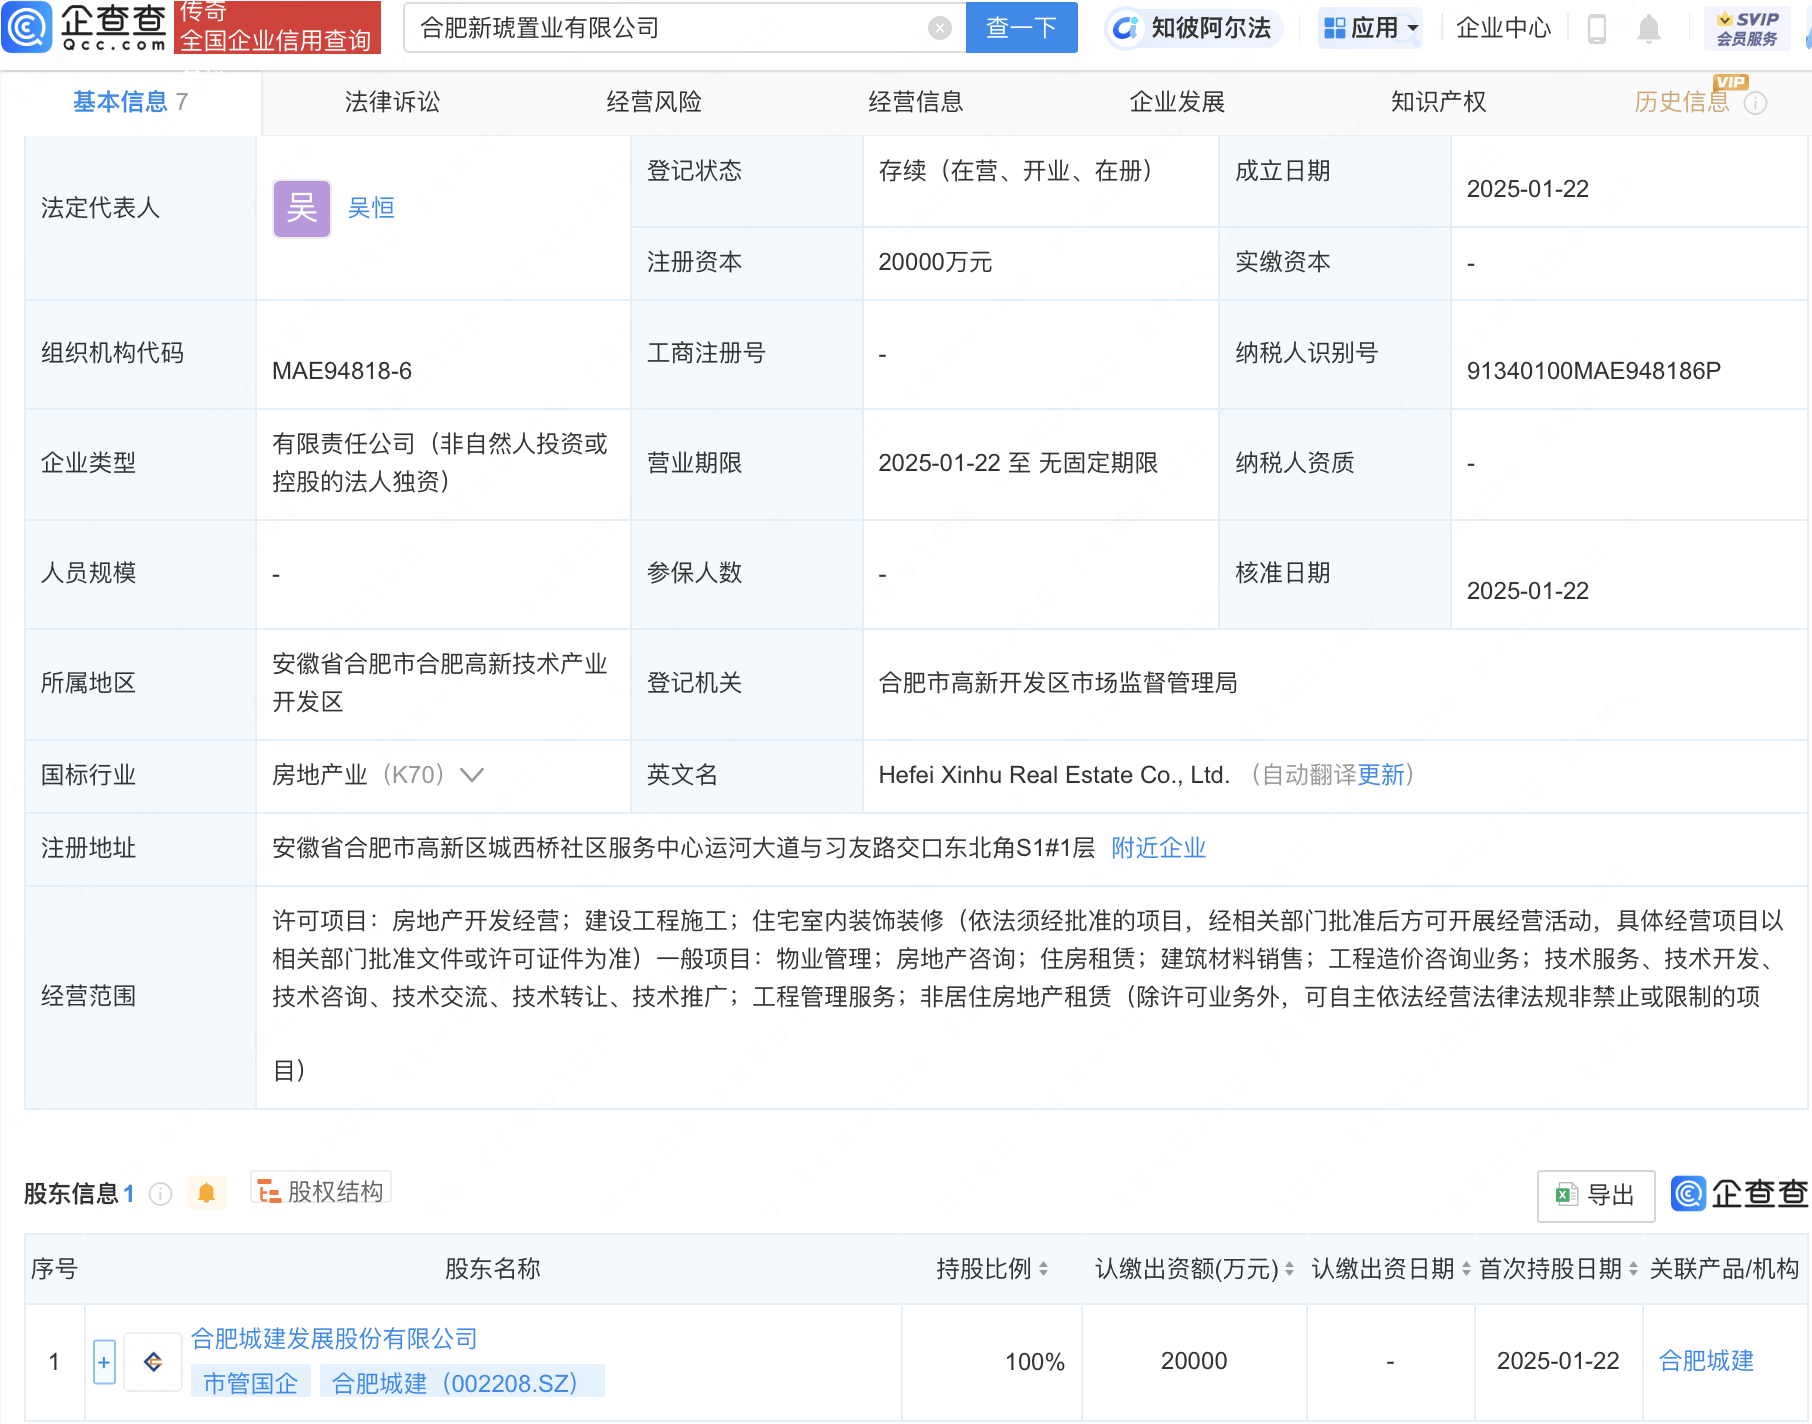1812x1424 pixels.
Task: Click the 查一下 search button
Action: [x=1021, y=27]
